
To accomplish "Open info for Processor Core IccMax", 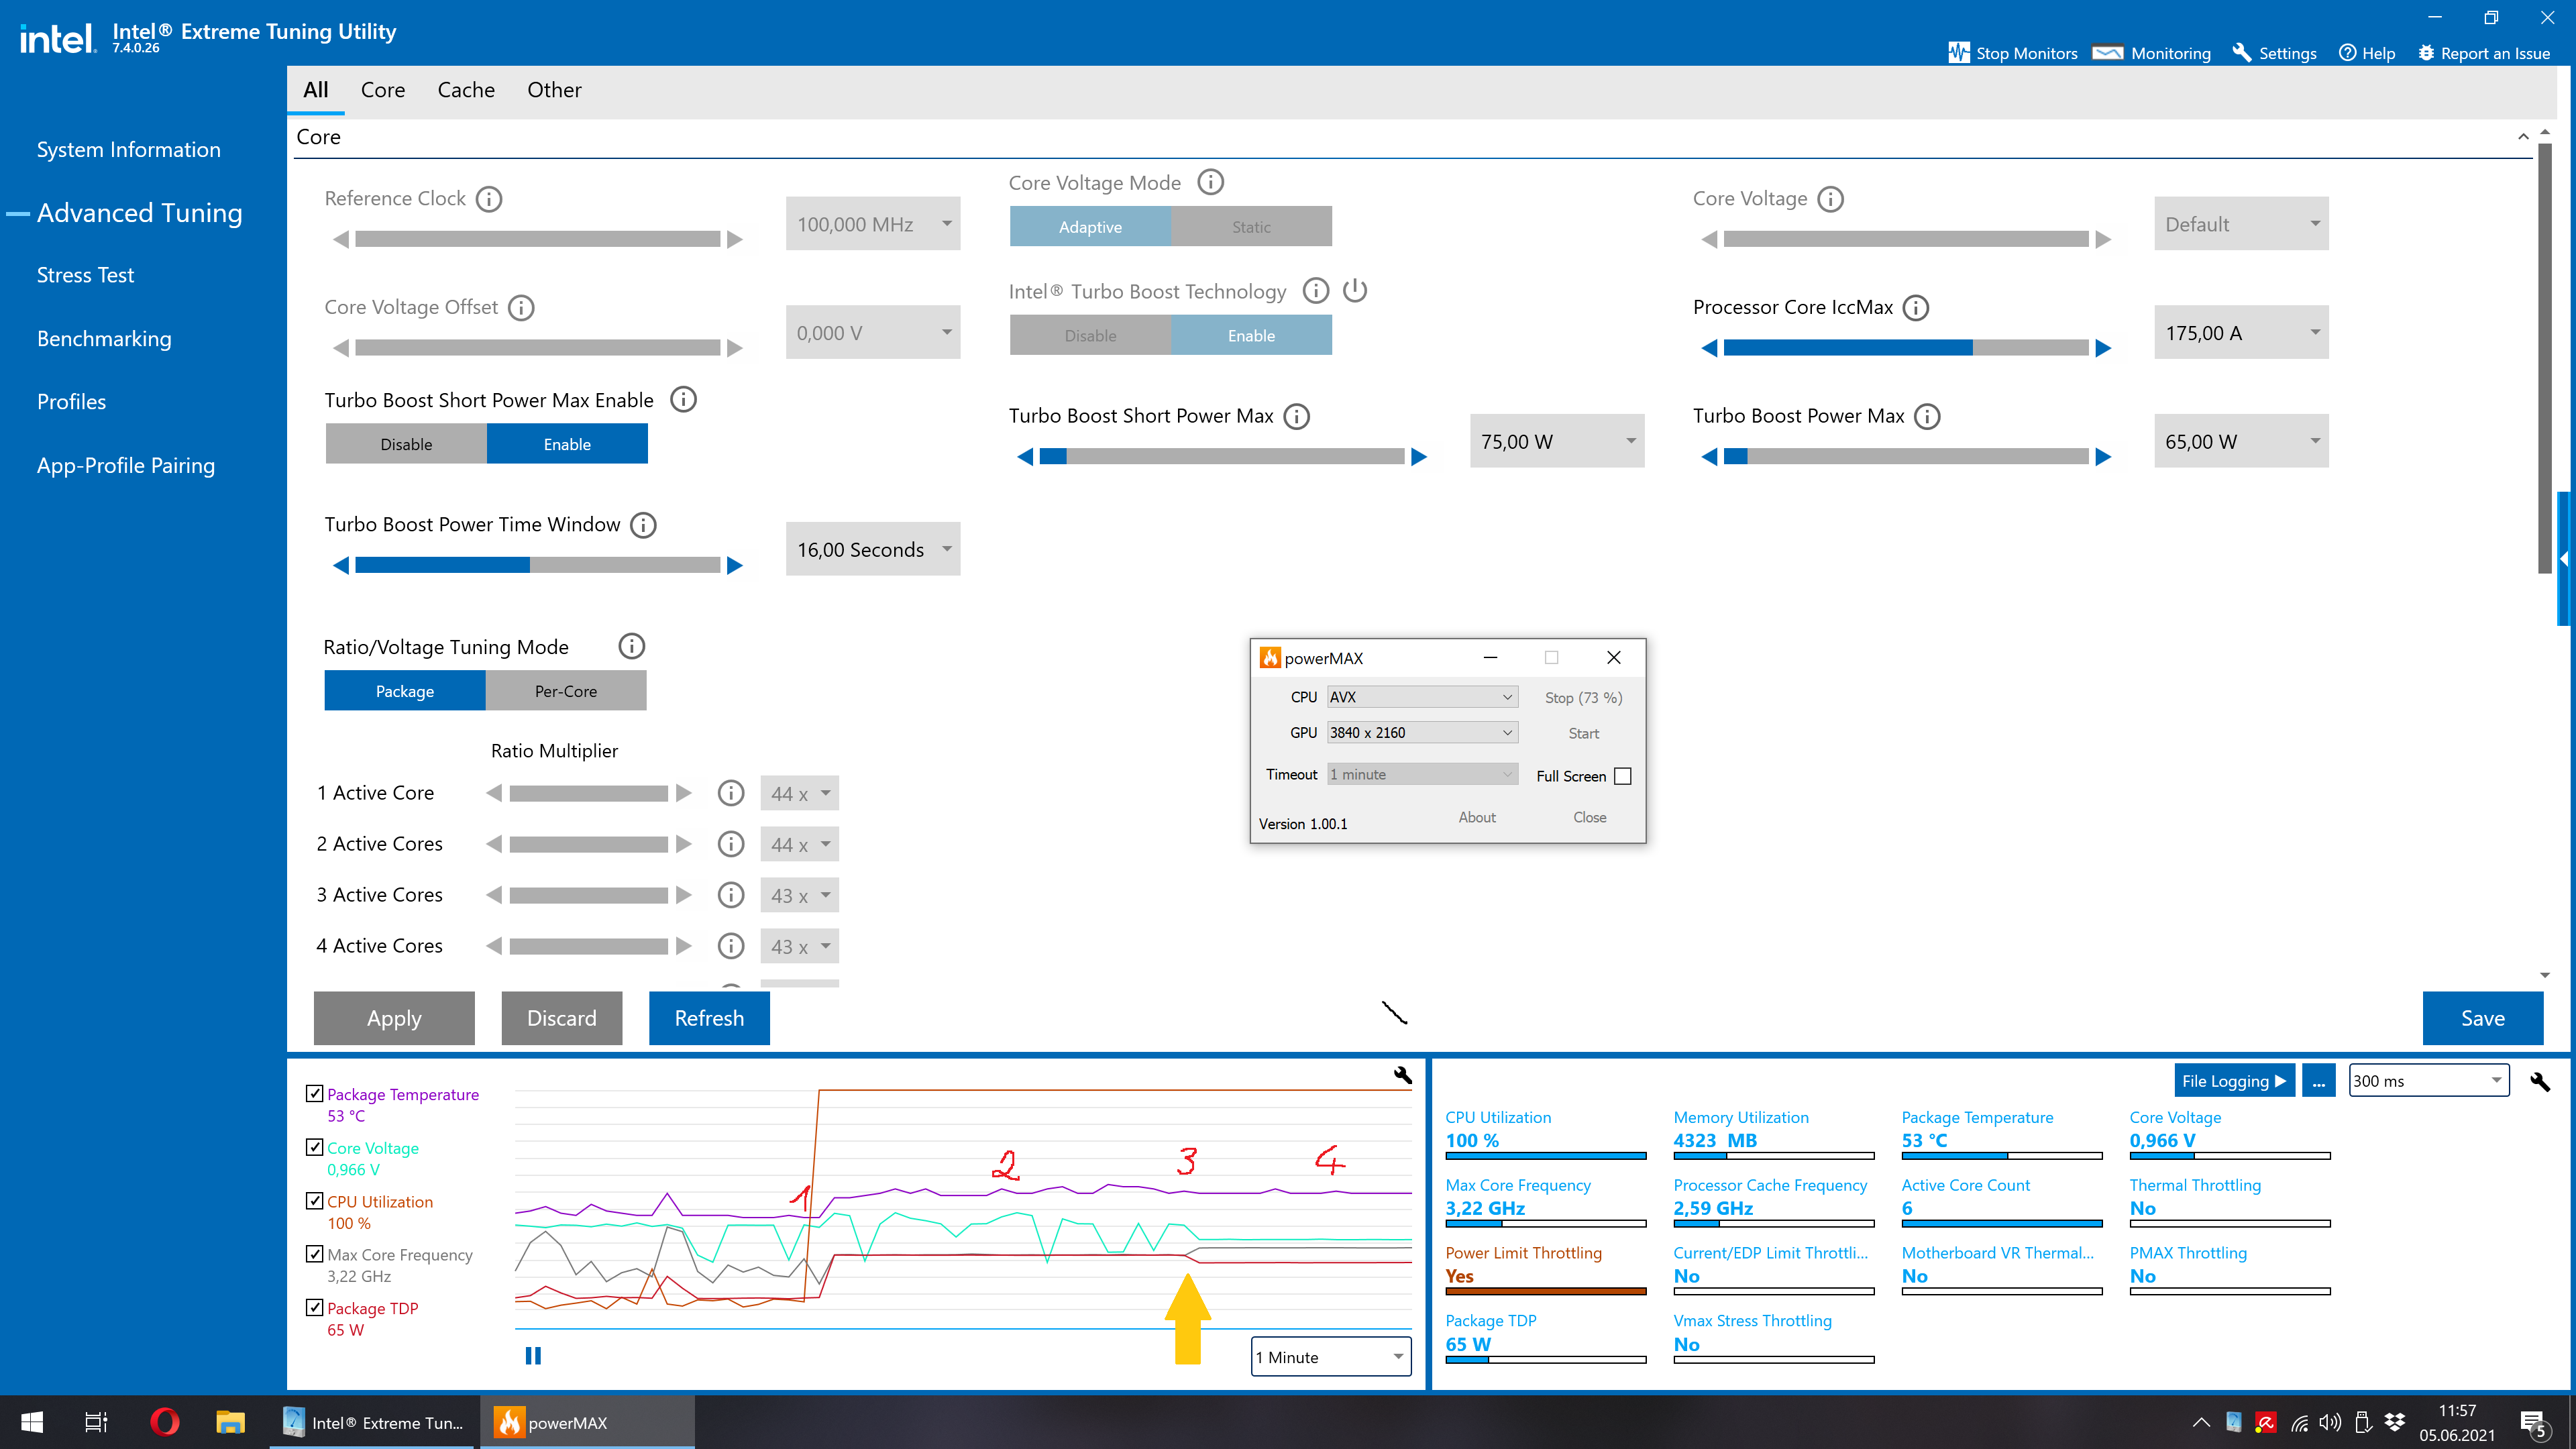I will point(1915,308).
